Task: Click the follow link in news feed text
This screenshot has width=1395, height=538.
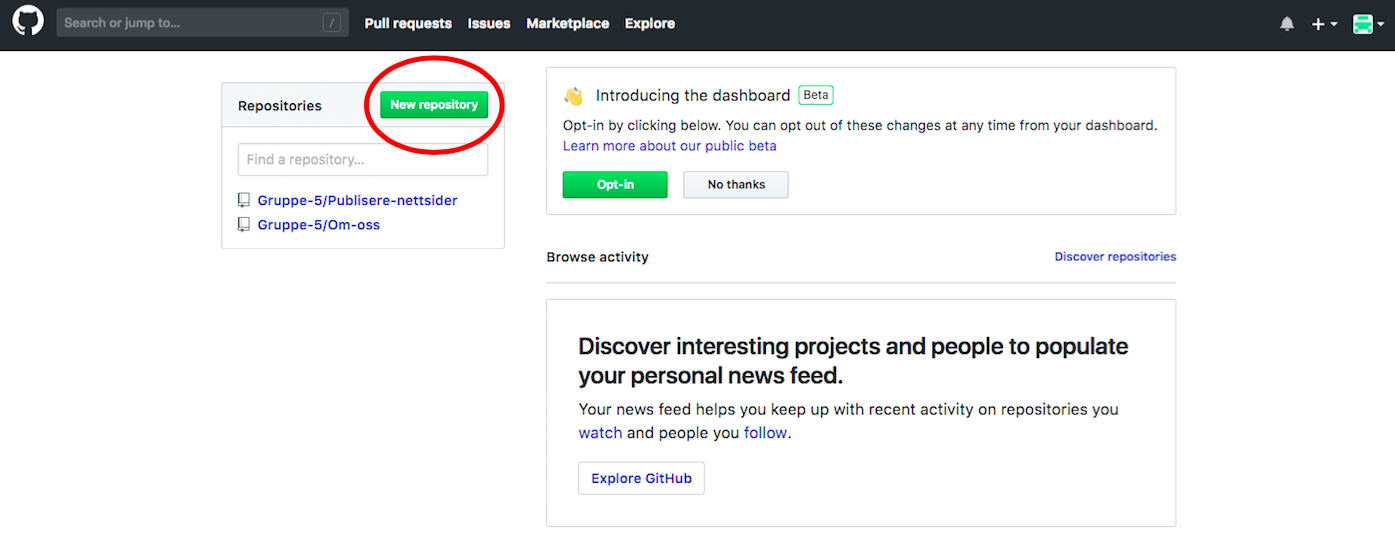Action: pos(766,433)
